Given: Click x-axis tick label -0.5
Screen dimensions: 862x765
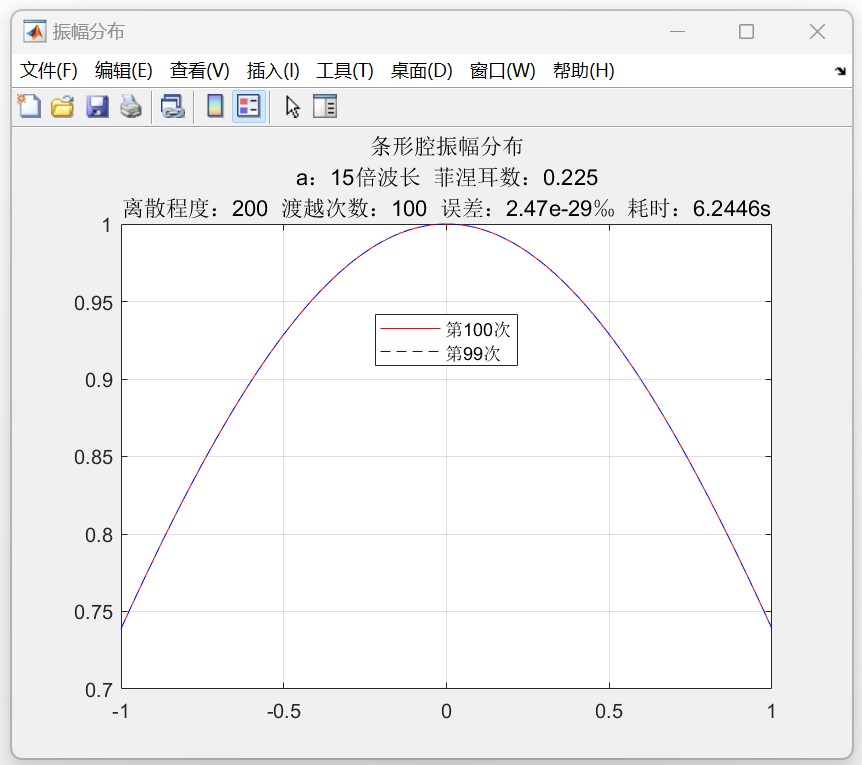Looking at the screenshot, I should (x=284, y=712).
